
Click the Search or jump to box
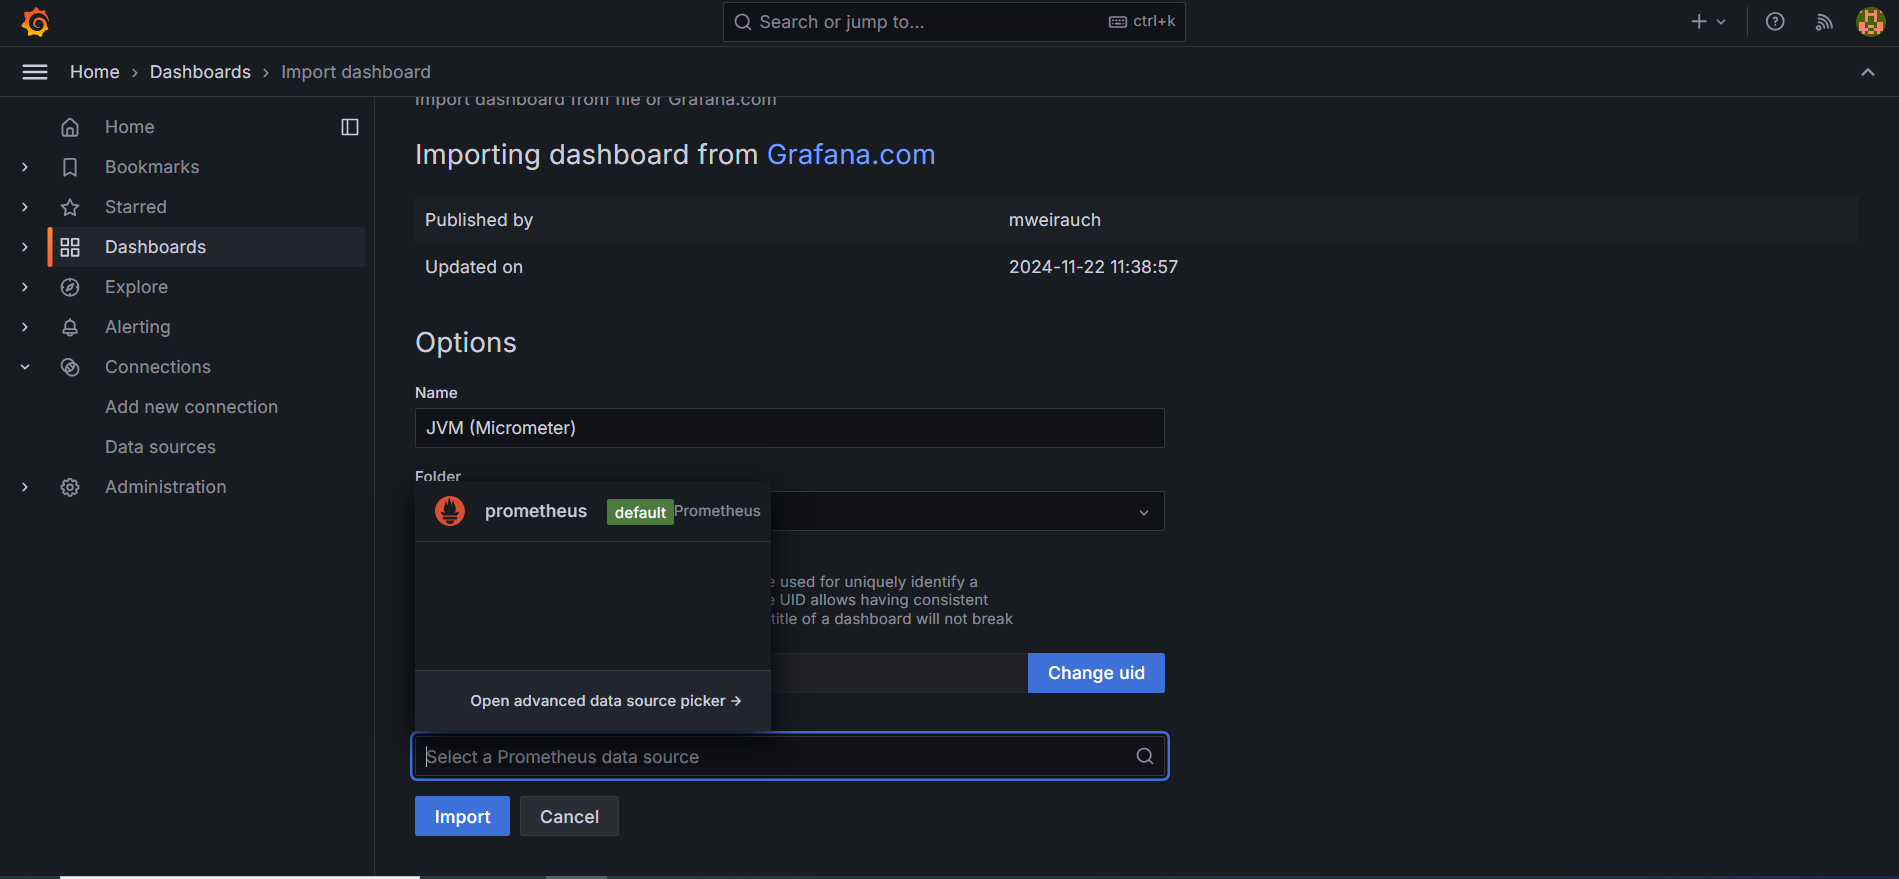954,22
